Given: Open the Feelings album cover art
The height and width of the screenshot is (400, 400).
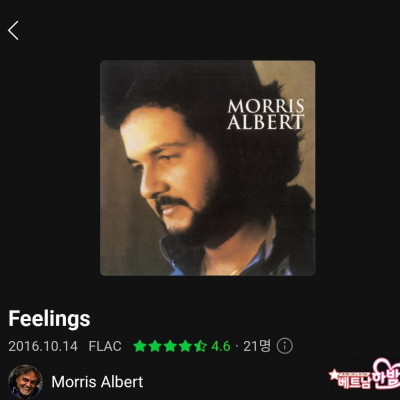Looking at the screenshot, I should click(x=208, y=168).
